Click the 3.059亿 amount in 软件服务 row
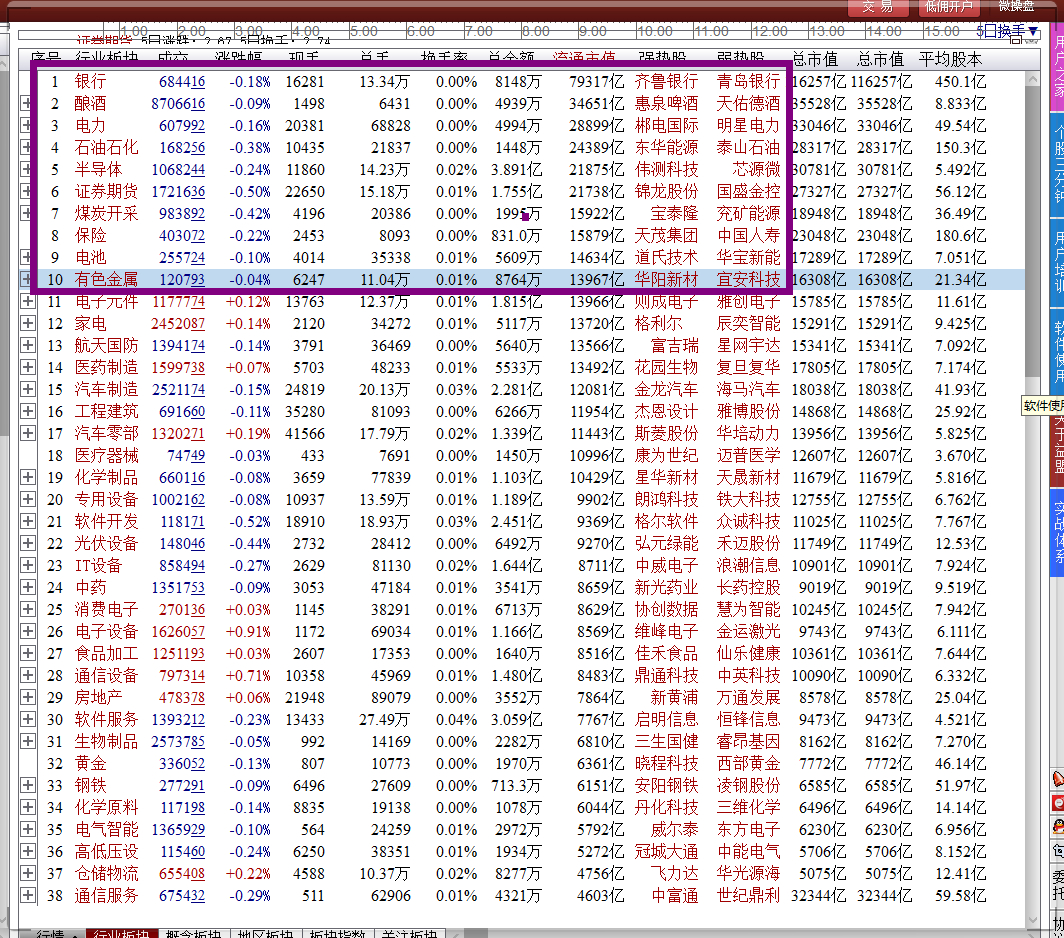Image resolution: width=1064 pixels, height=938 pixels. 516,719
